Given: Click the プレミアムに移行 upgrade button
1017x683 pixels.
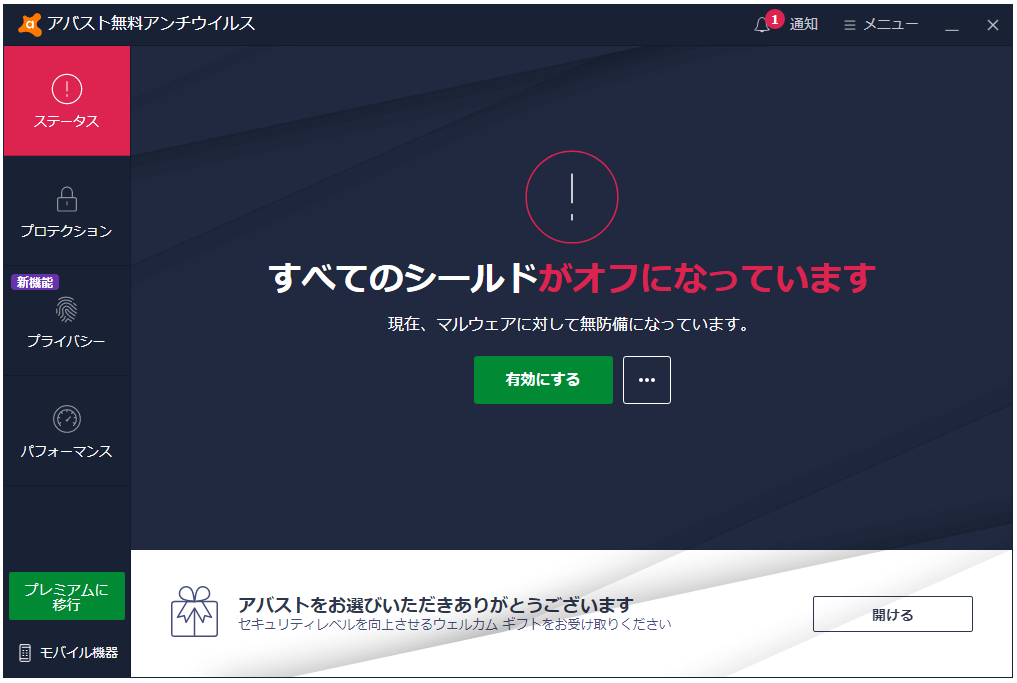Looking at the screenshot, I should 67,596.
